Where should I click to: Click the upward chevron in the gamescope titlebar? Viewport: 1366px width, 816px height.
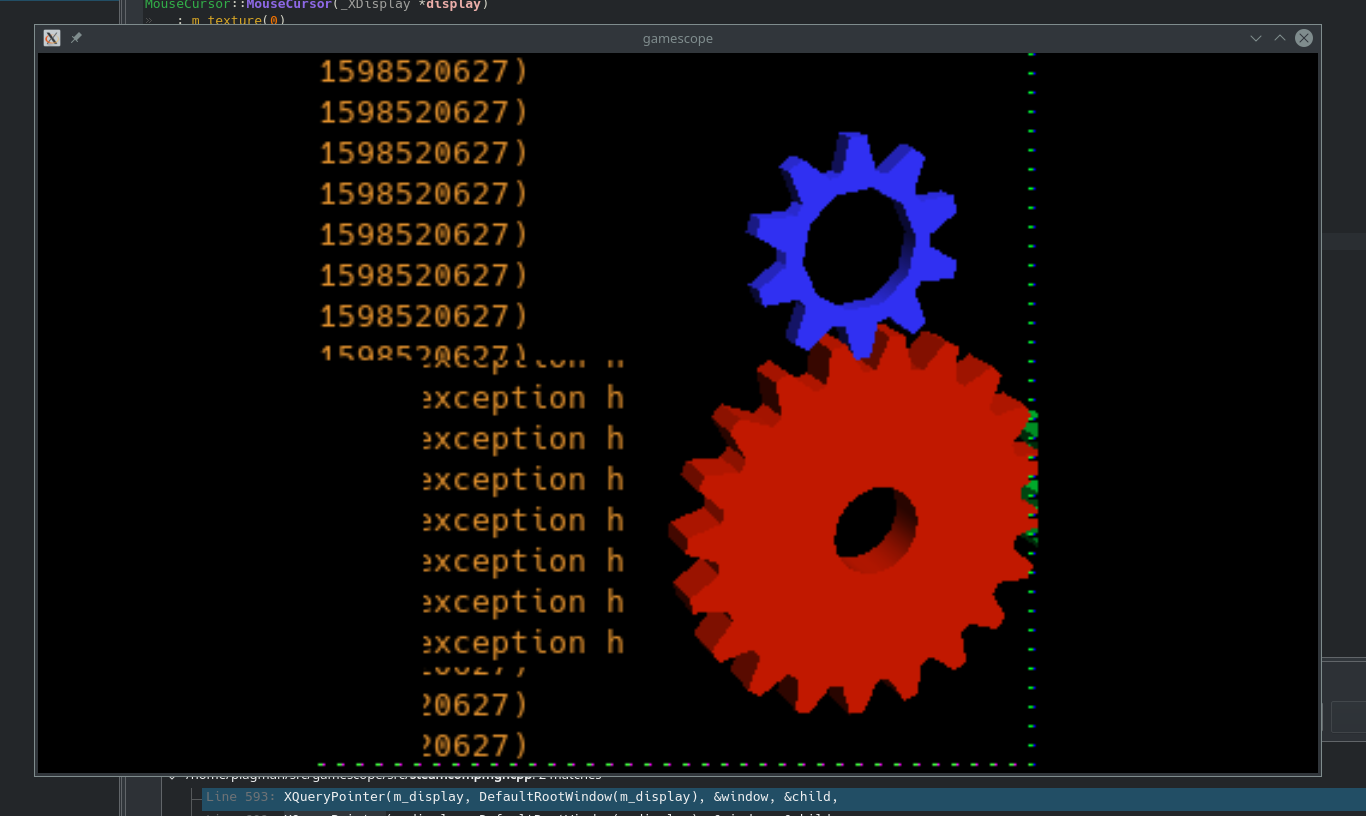pyautogui.click(x=1280, y=38)
